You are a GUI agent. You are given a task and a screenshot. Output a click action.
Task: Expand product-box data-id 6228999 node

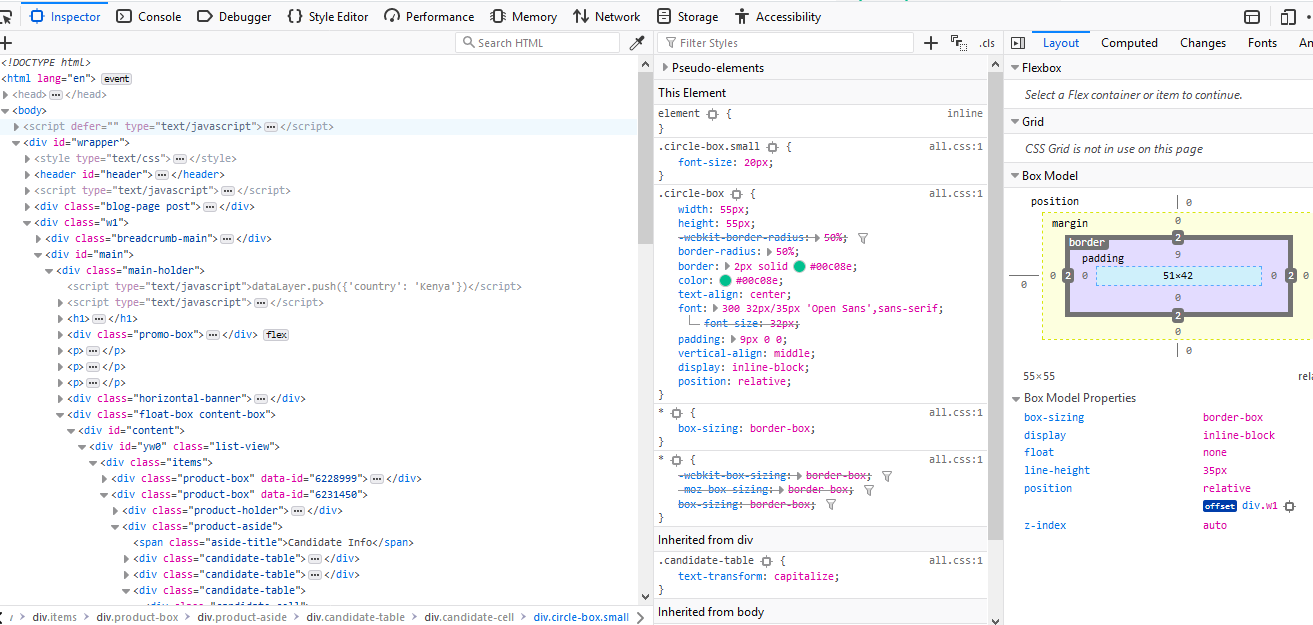pos(104,479)
